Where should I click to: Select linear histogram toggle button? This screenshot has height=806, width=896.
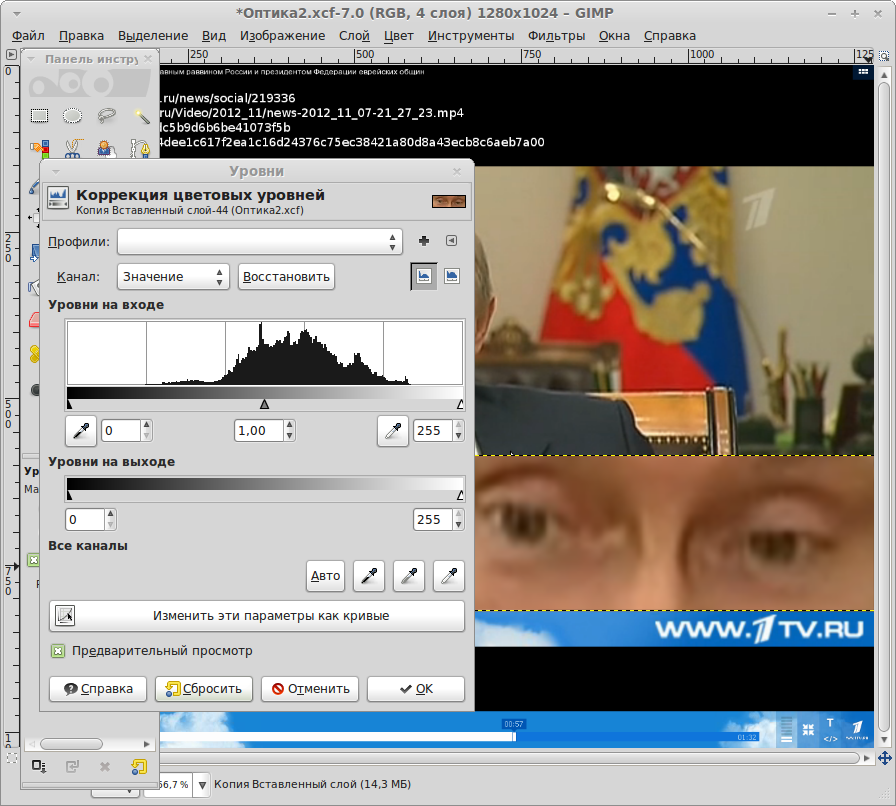point(424,276)
